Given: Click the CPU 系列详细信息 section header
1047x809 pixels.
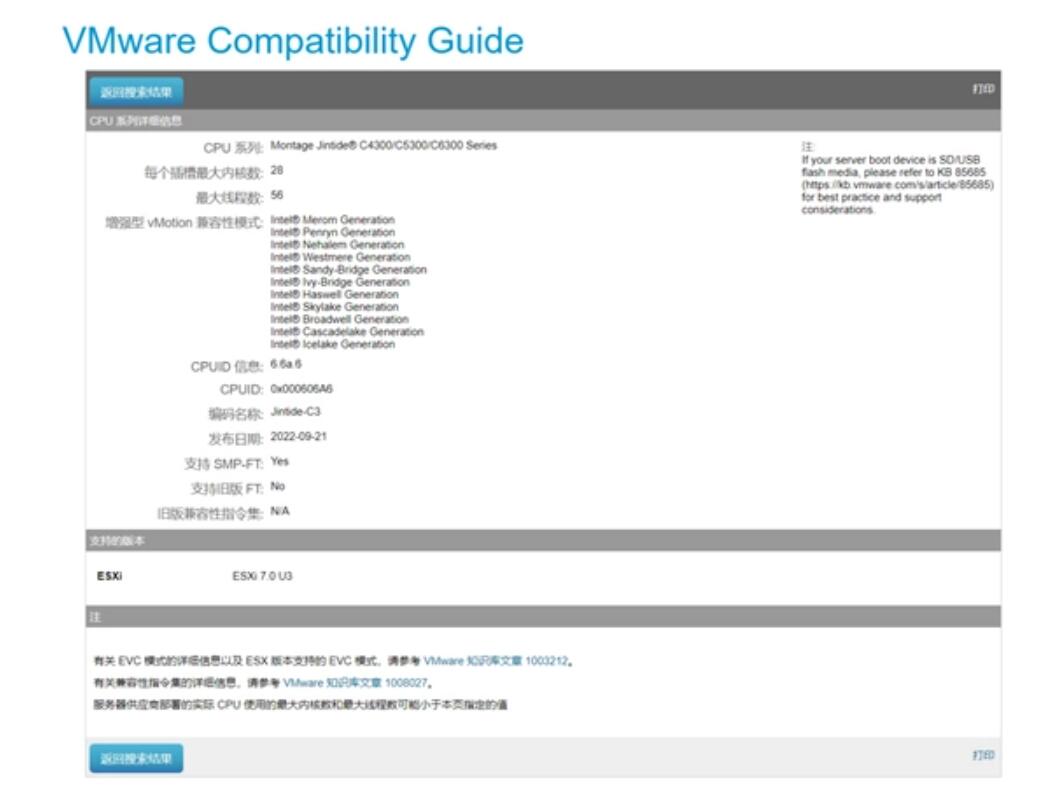Looking at the screenshot, I should 543,121.
